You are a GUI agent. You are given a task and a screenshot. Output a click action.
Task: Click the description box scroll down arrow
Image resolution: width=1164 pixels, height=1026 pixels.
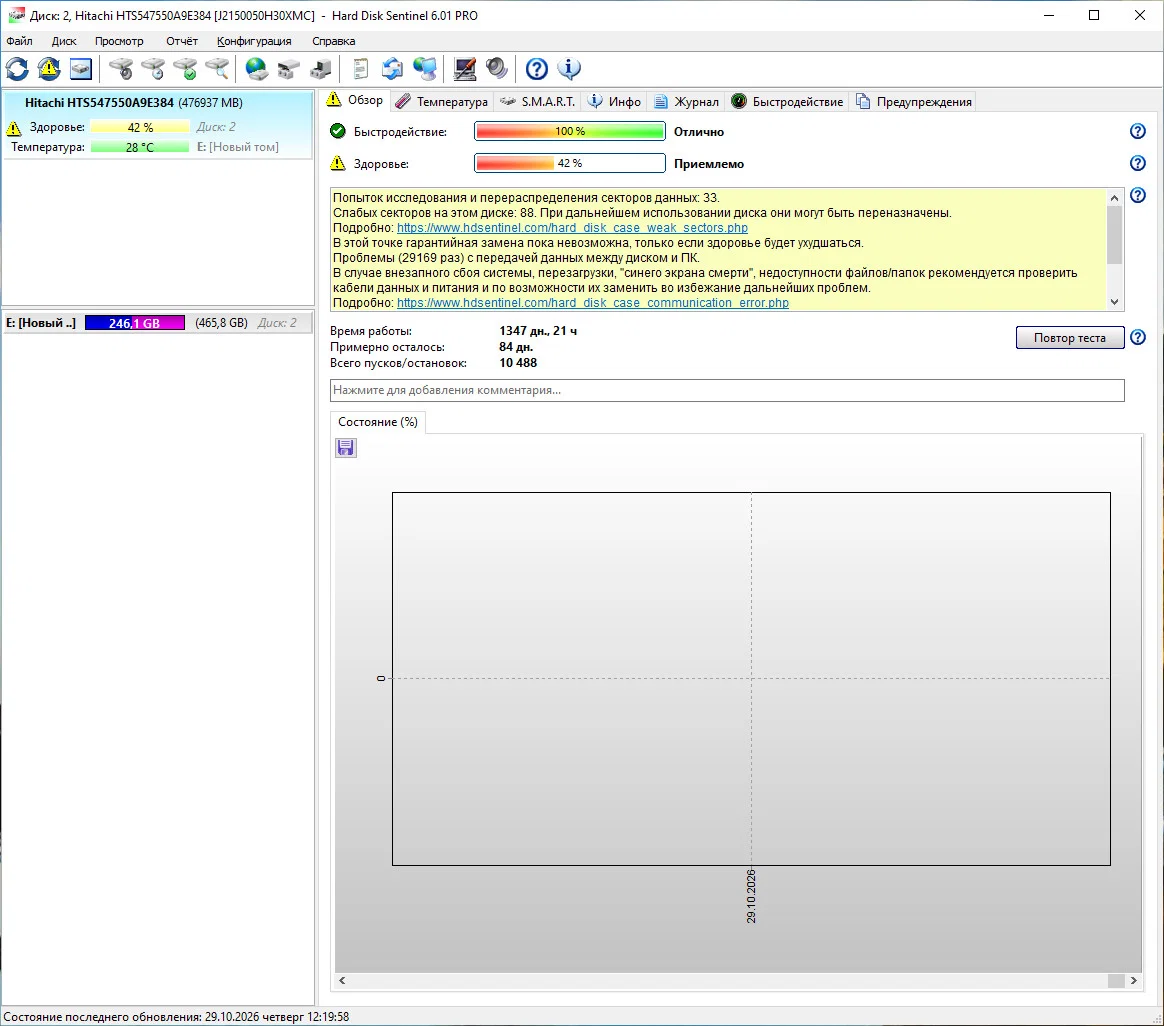pos(1114,302)
